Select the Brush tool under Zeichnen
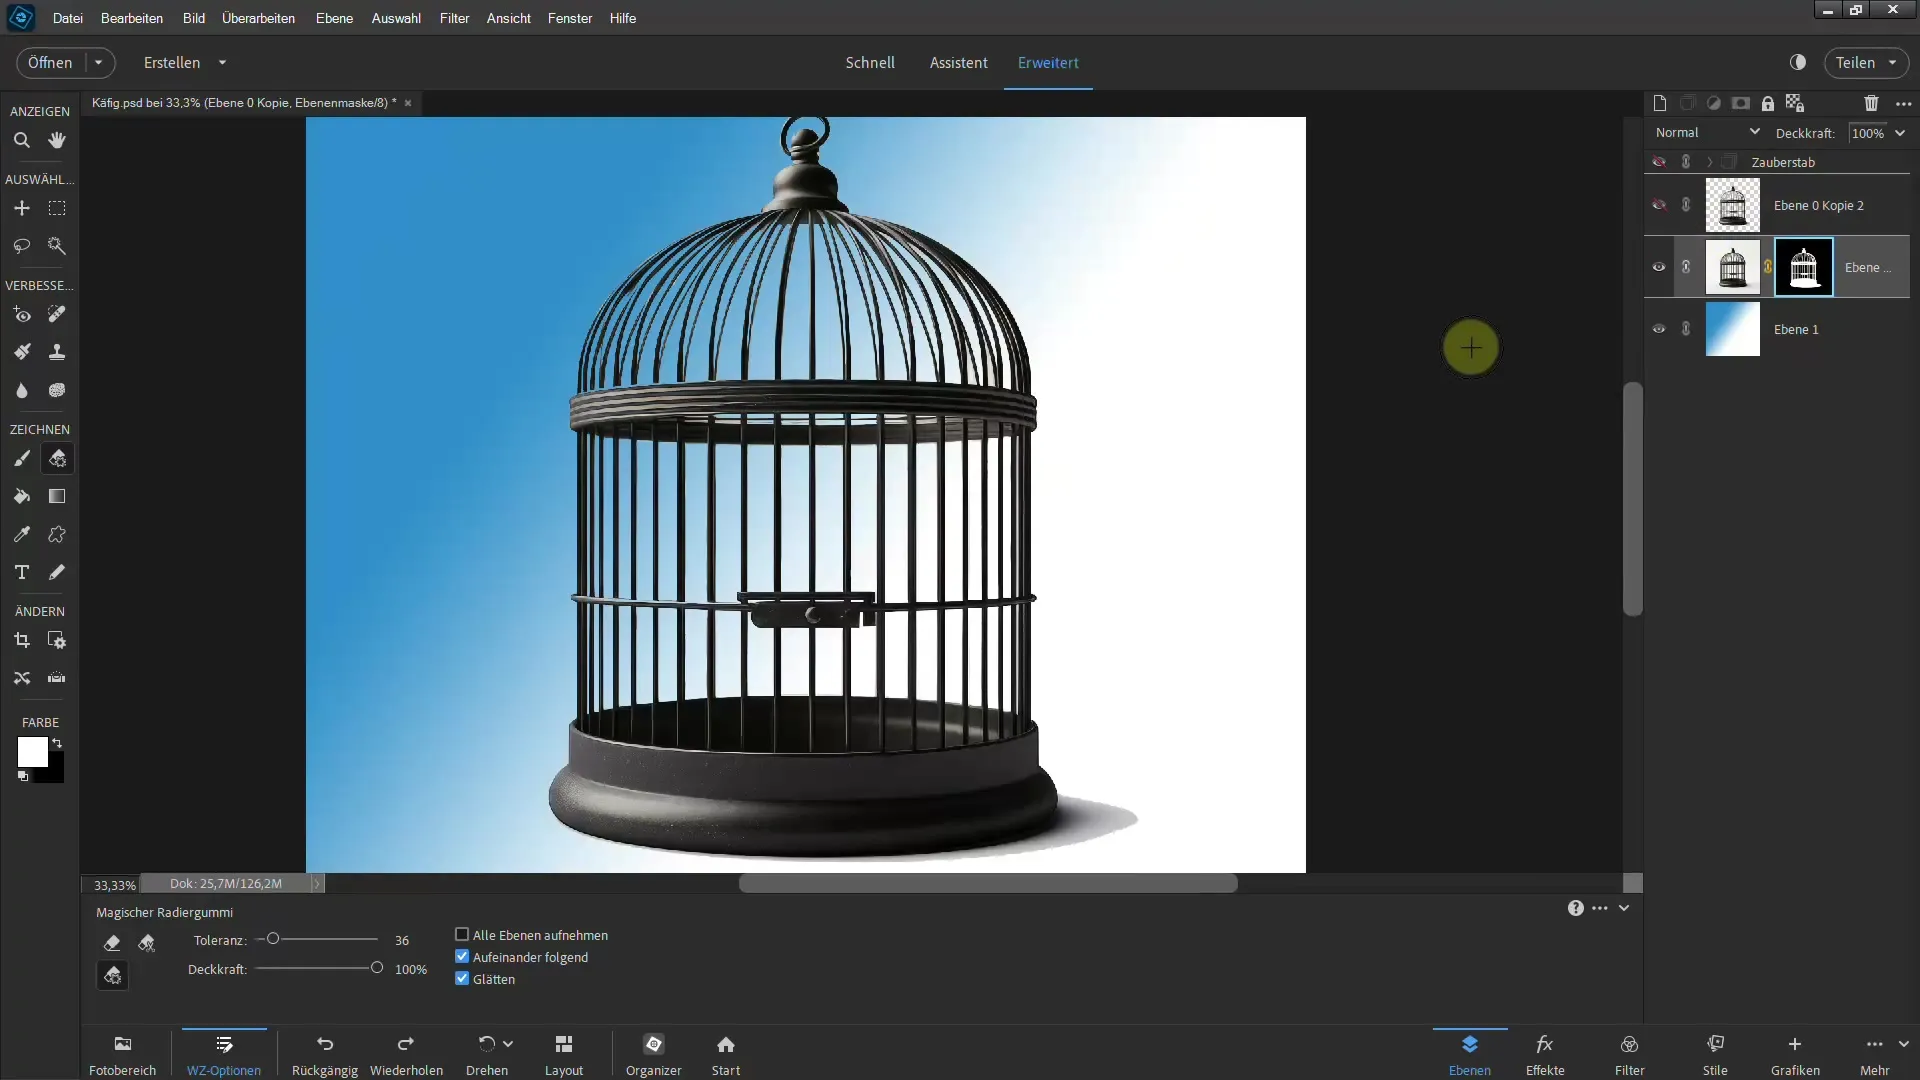 coord(21,459)
